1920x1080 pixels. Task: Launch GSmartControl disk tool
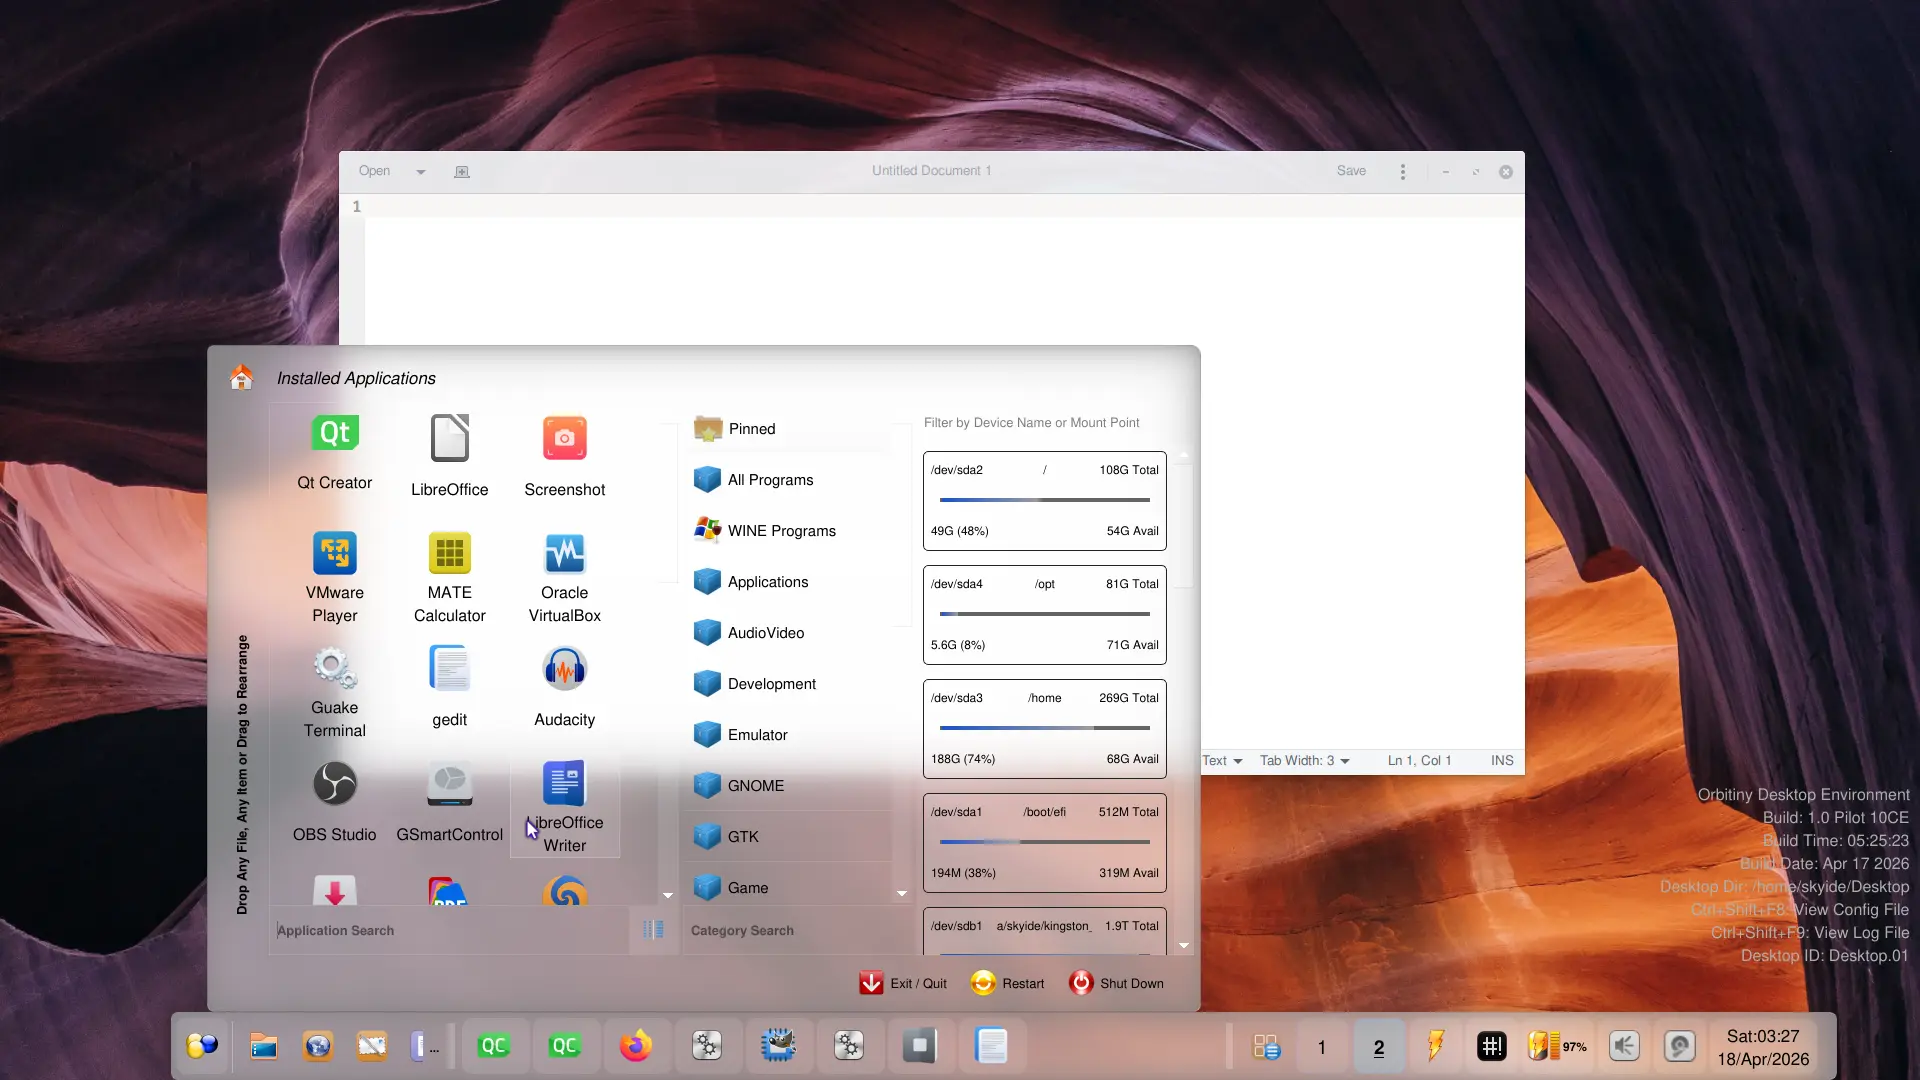tap(449, 785)
